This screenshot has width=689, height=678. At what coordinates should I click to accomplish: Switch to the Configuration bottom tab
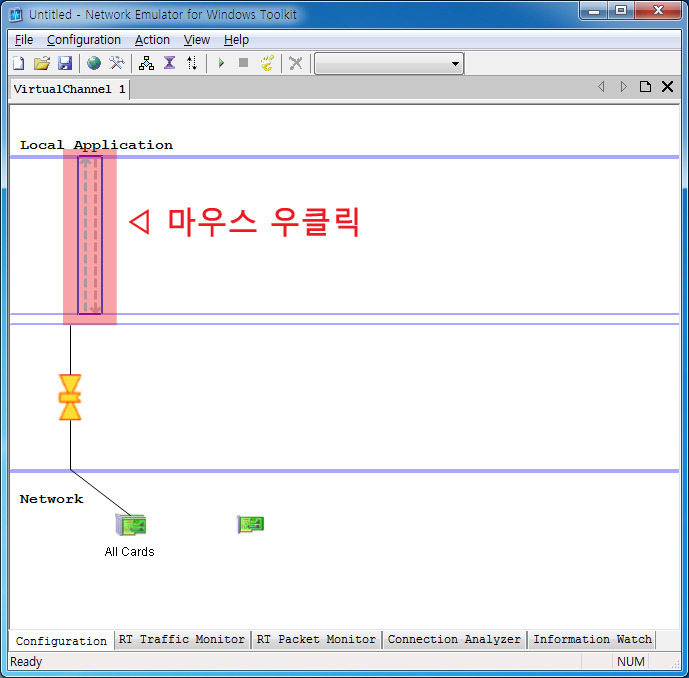[x=61, y=641]
